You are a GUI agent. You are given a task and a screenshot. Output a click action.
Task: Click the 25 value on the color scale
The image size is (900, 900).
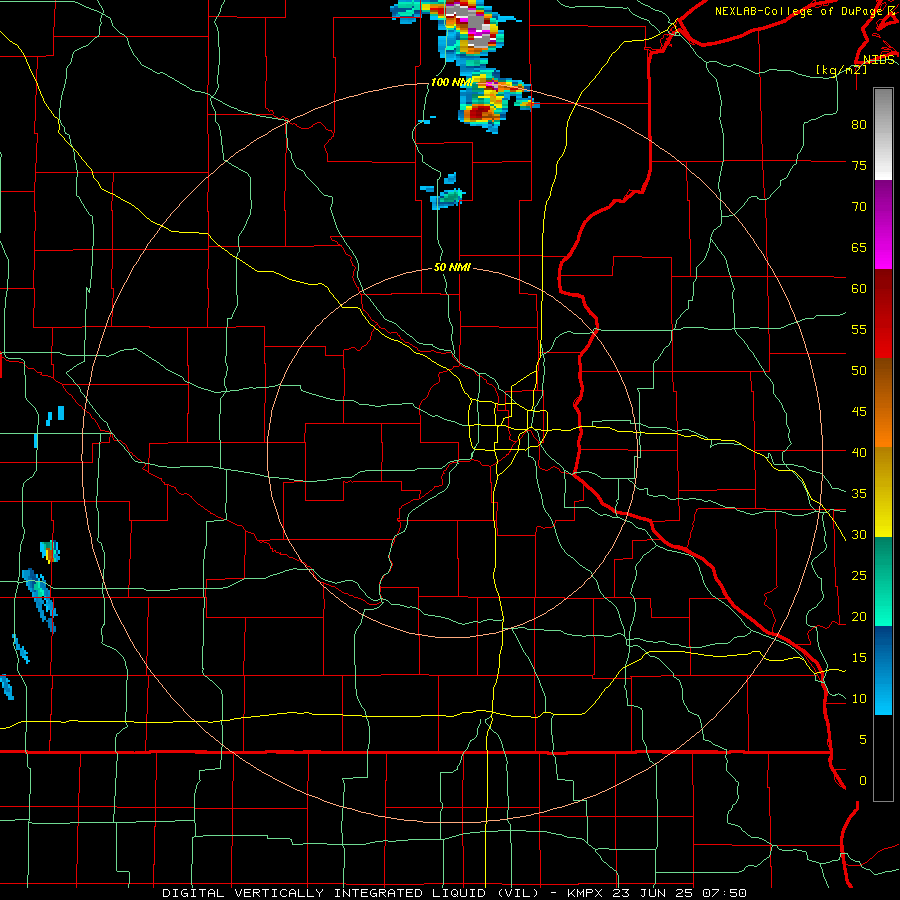(859, 575)
